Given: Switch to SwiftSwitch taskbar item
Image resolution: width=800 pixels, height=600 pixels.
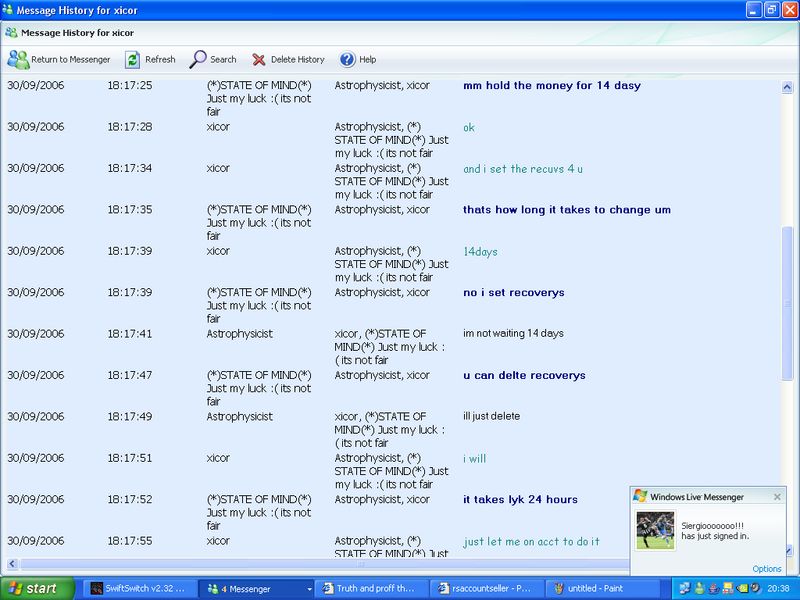Looking at the screenshot, I should tap(138, 589).
